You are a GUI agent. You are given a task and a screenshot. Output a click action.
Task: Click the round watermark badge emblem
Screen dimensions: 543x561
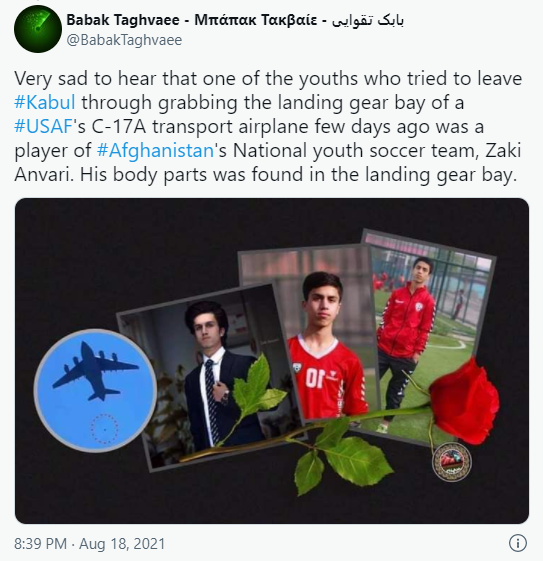pyautogui.click(x=452, y=462)
